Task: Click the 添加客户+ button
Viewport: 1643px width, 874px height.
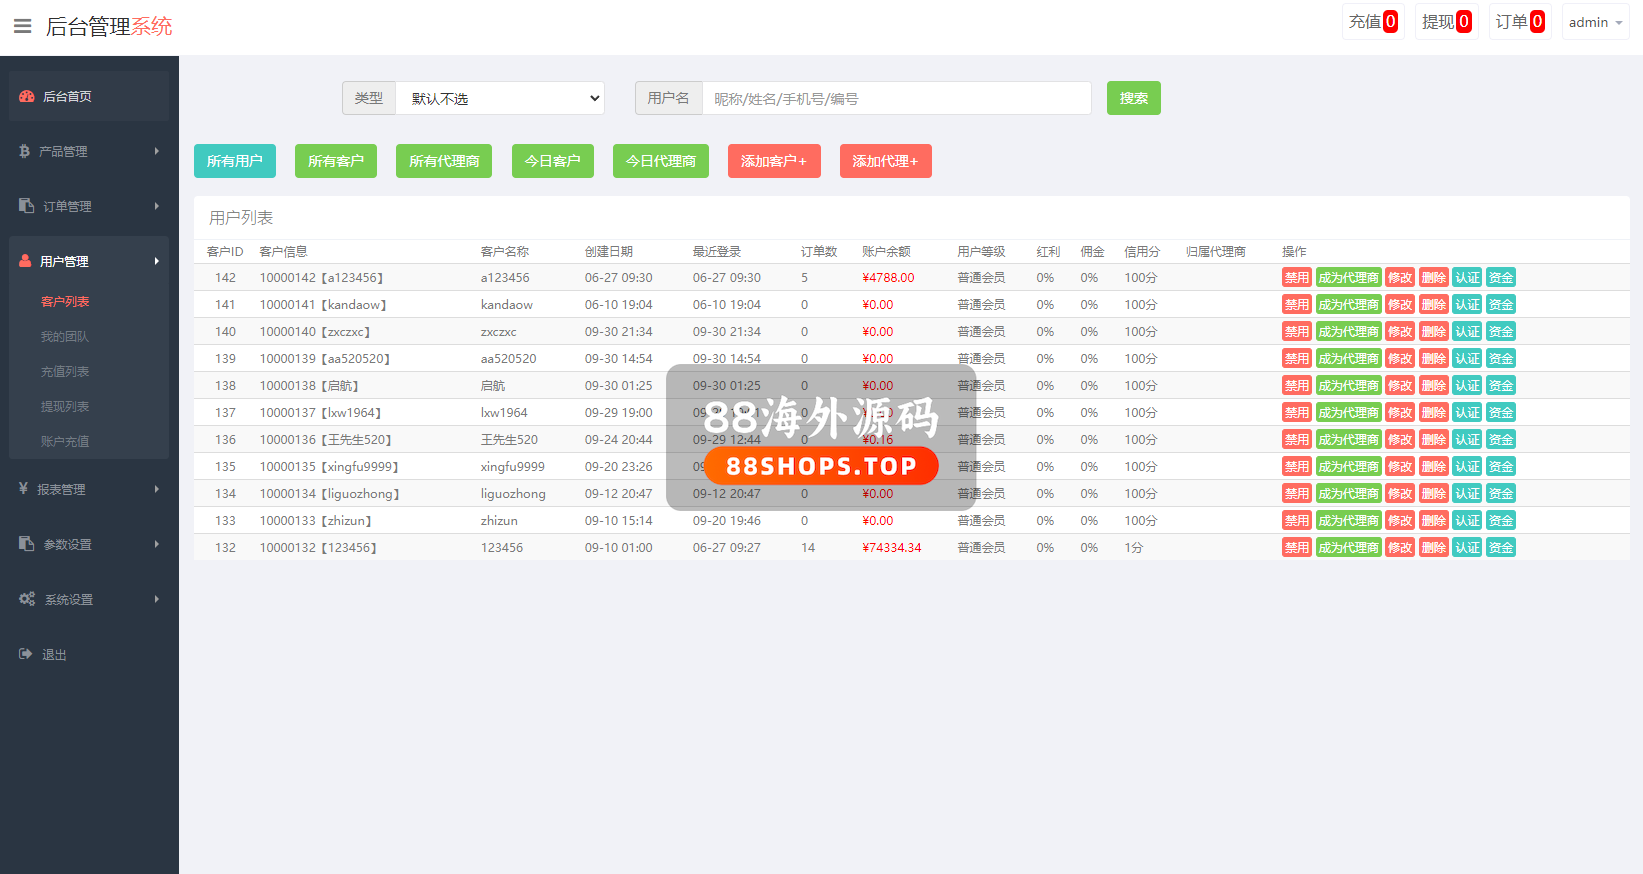Action: pos(773,161)
